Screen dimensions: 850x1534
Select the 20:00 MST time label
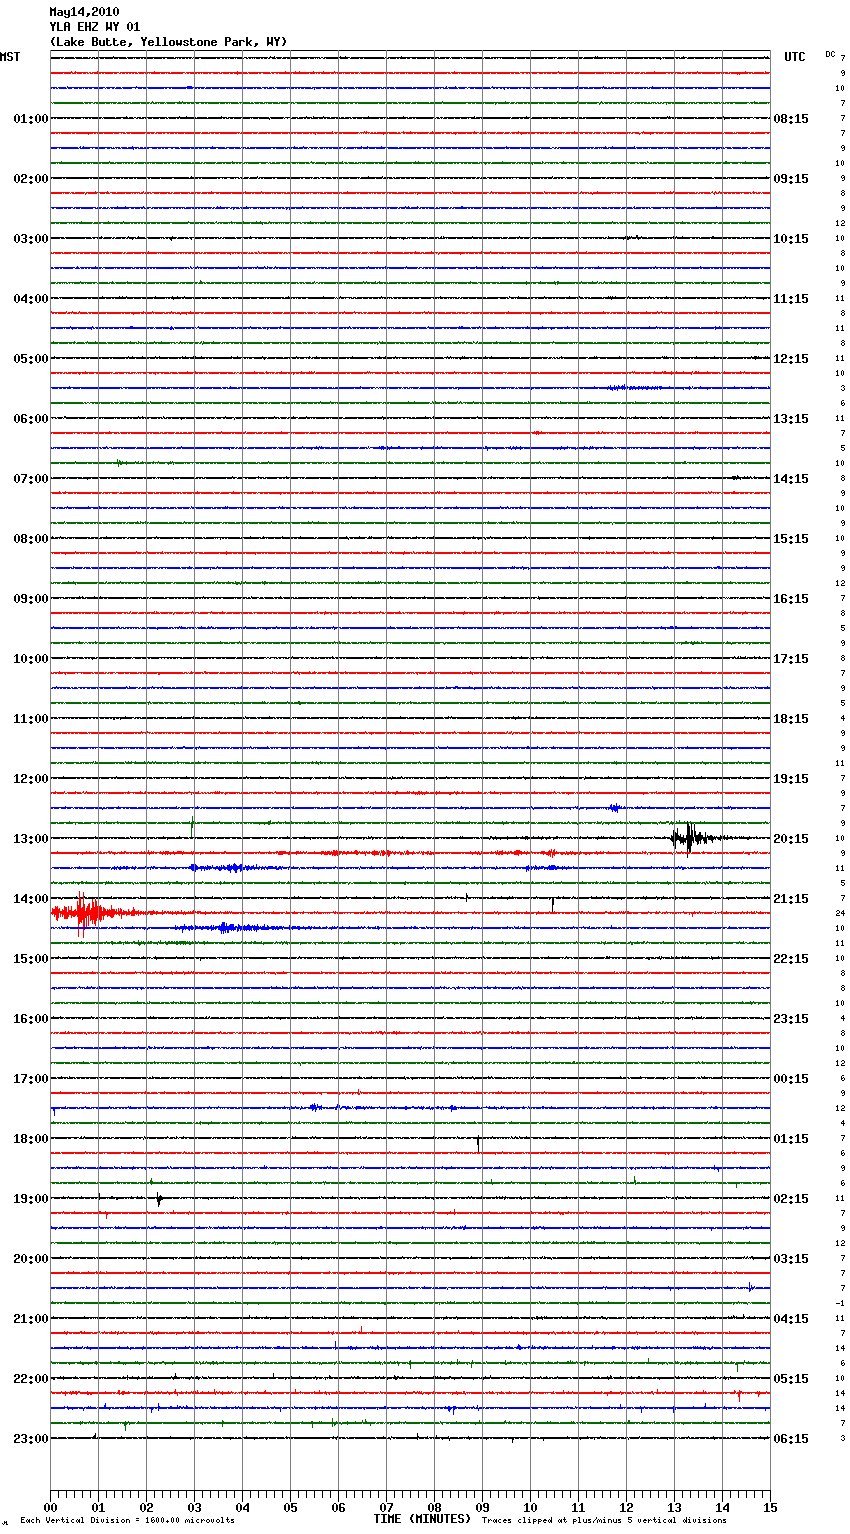(31, 1259)
